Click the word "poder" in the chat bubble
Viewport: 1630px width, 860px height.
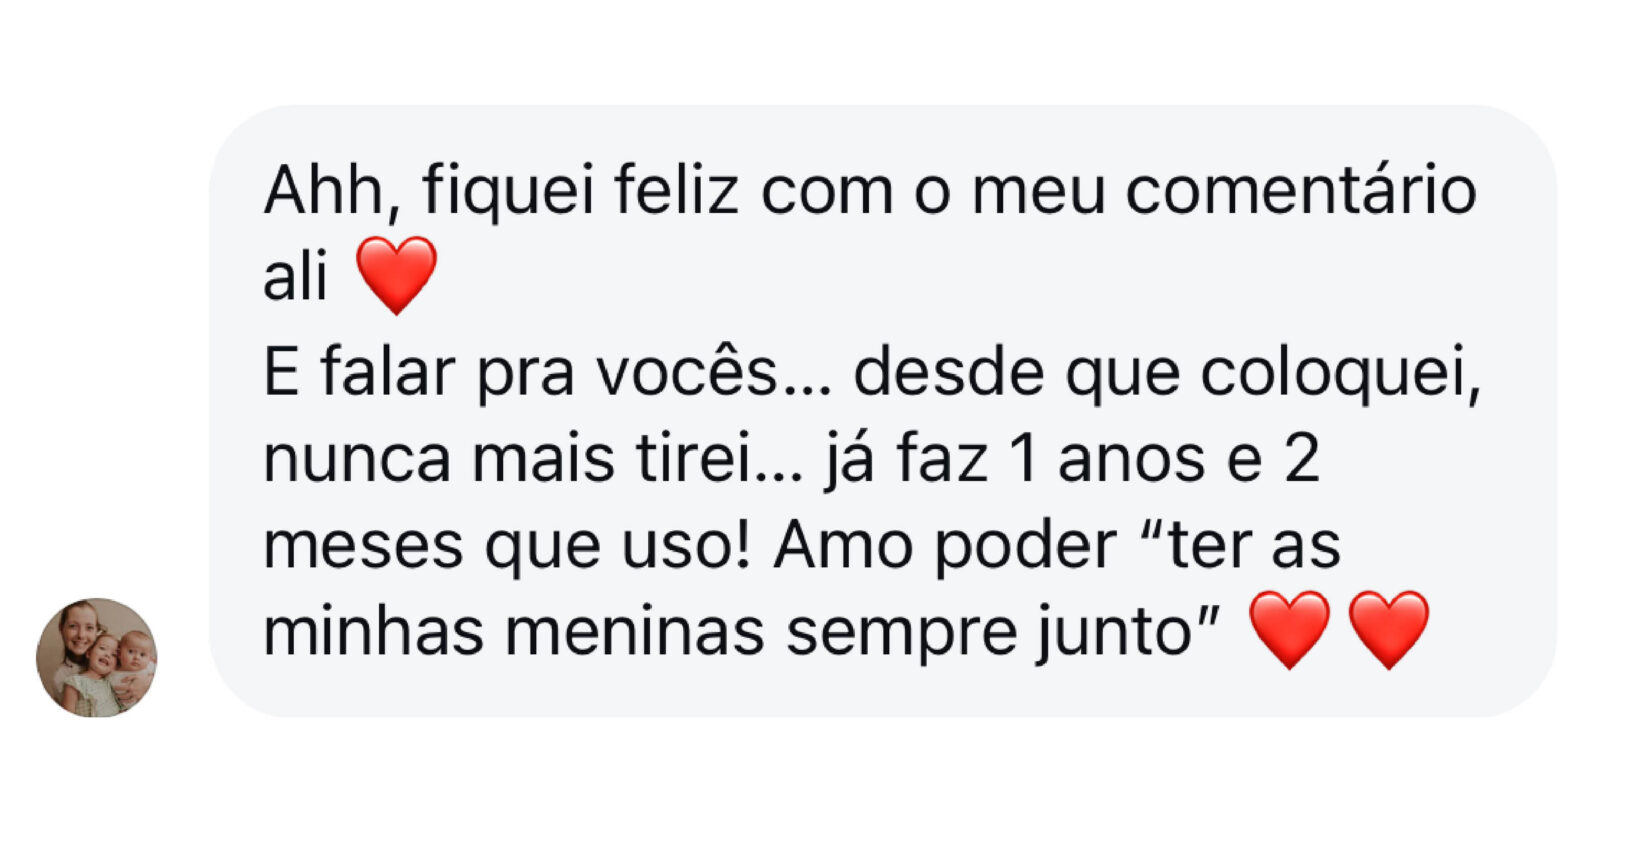[x=1026, y=546]
